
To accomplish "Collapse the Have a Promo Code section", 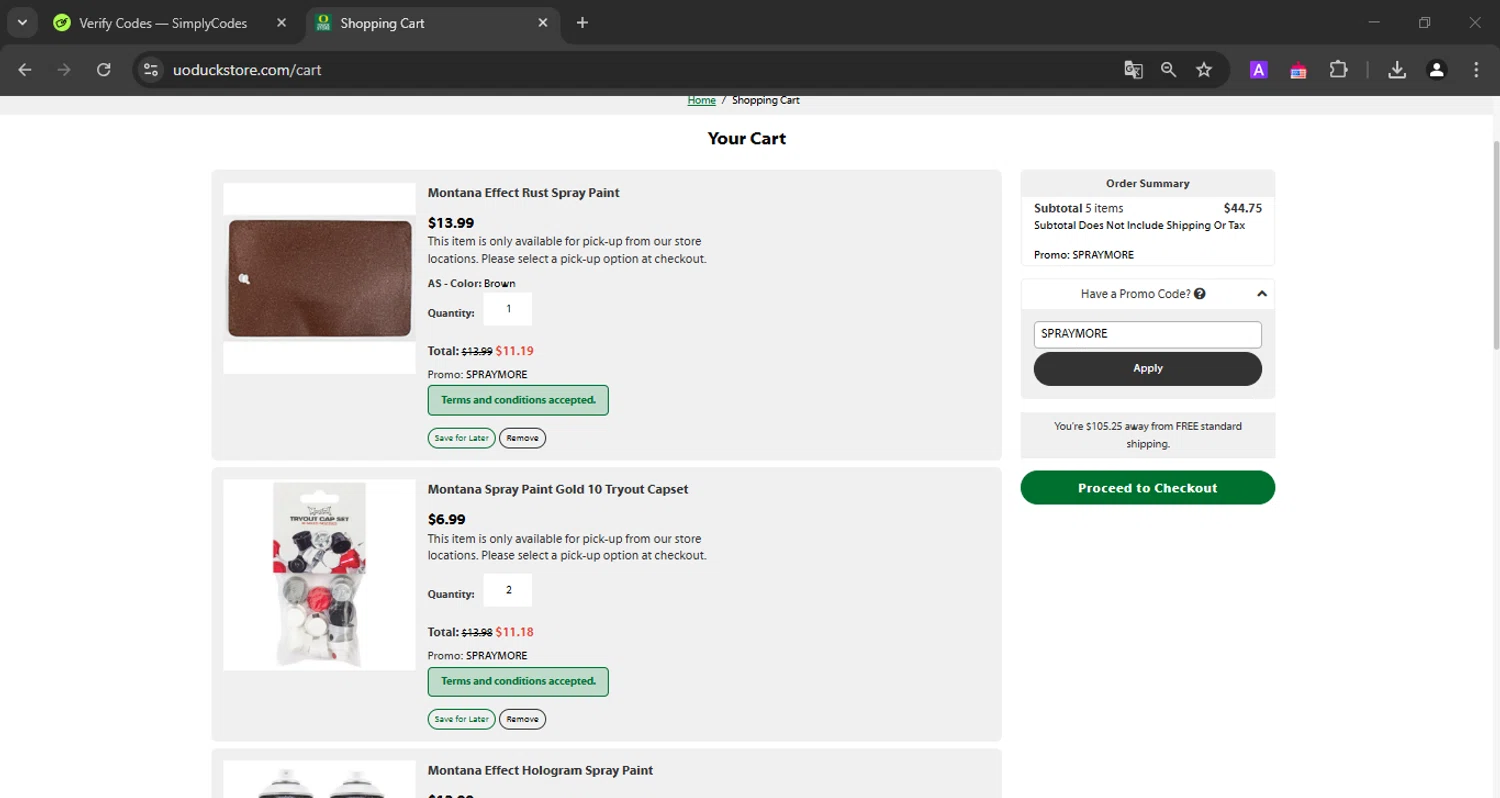I will pyautogui.click(x=1262, y=294).
